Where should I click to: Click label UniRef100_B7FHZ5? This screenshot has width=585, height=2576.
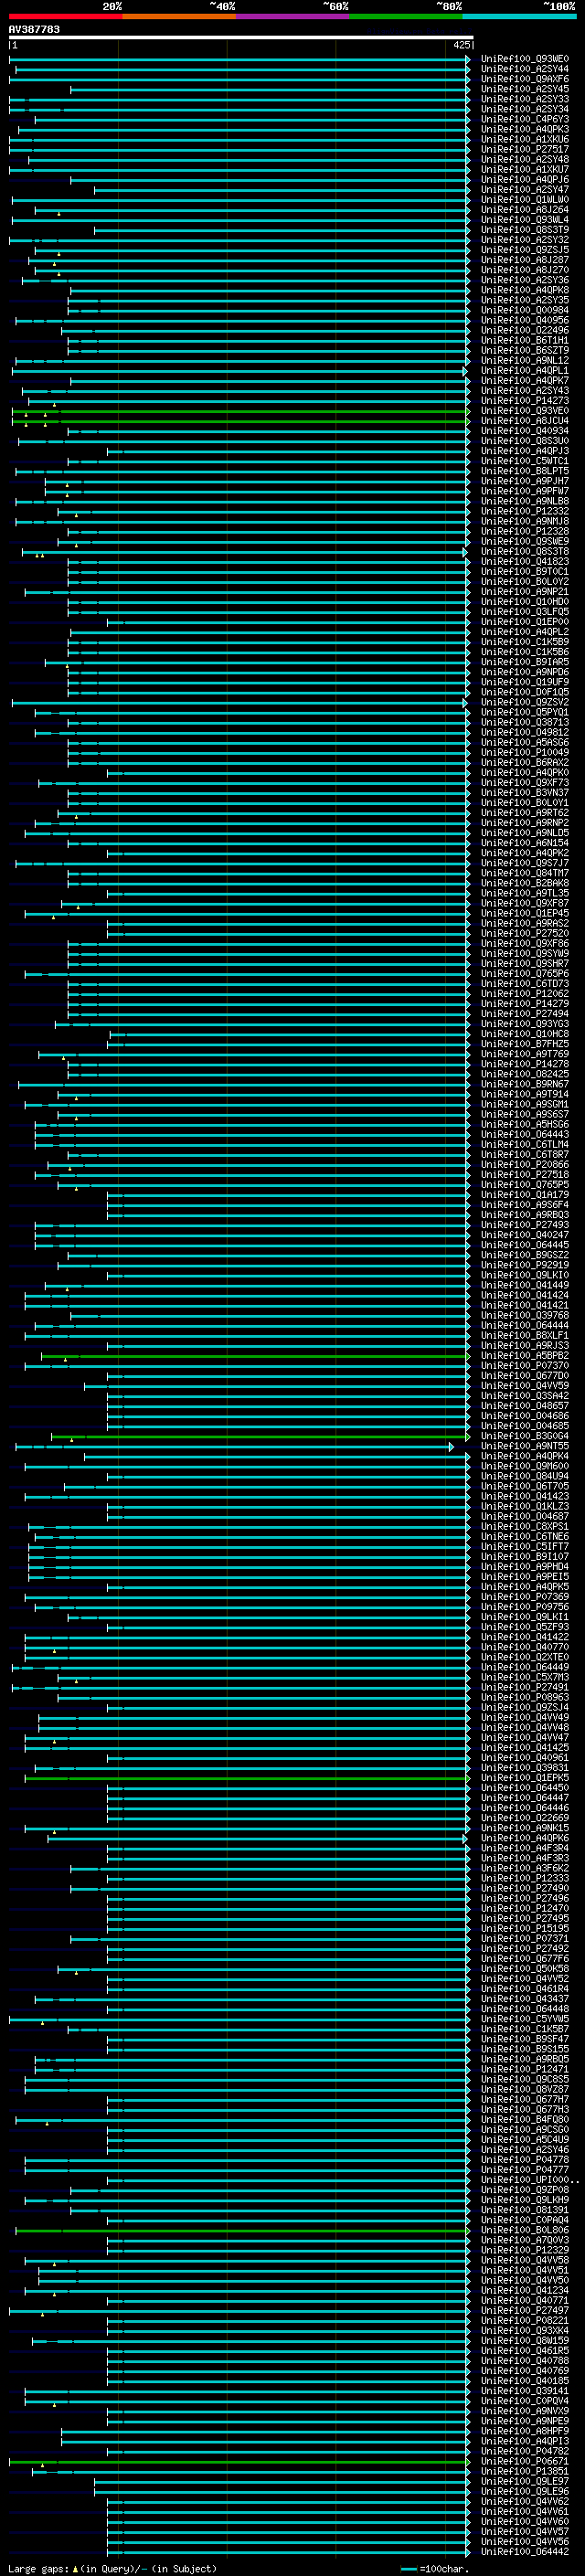coord(524,1044)
